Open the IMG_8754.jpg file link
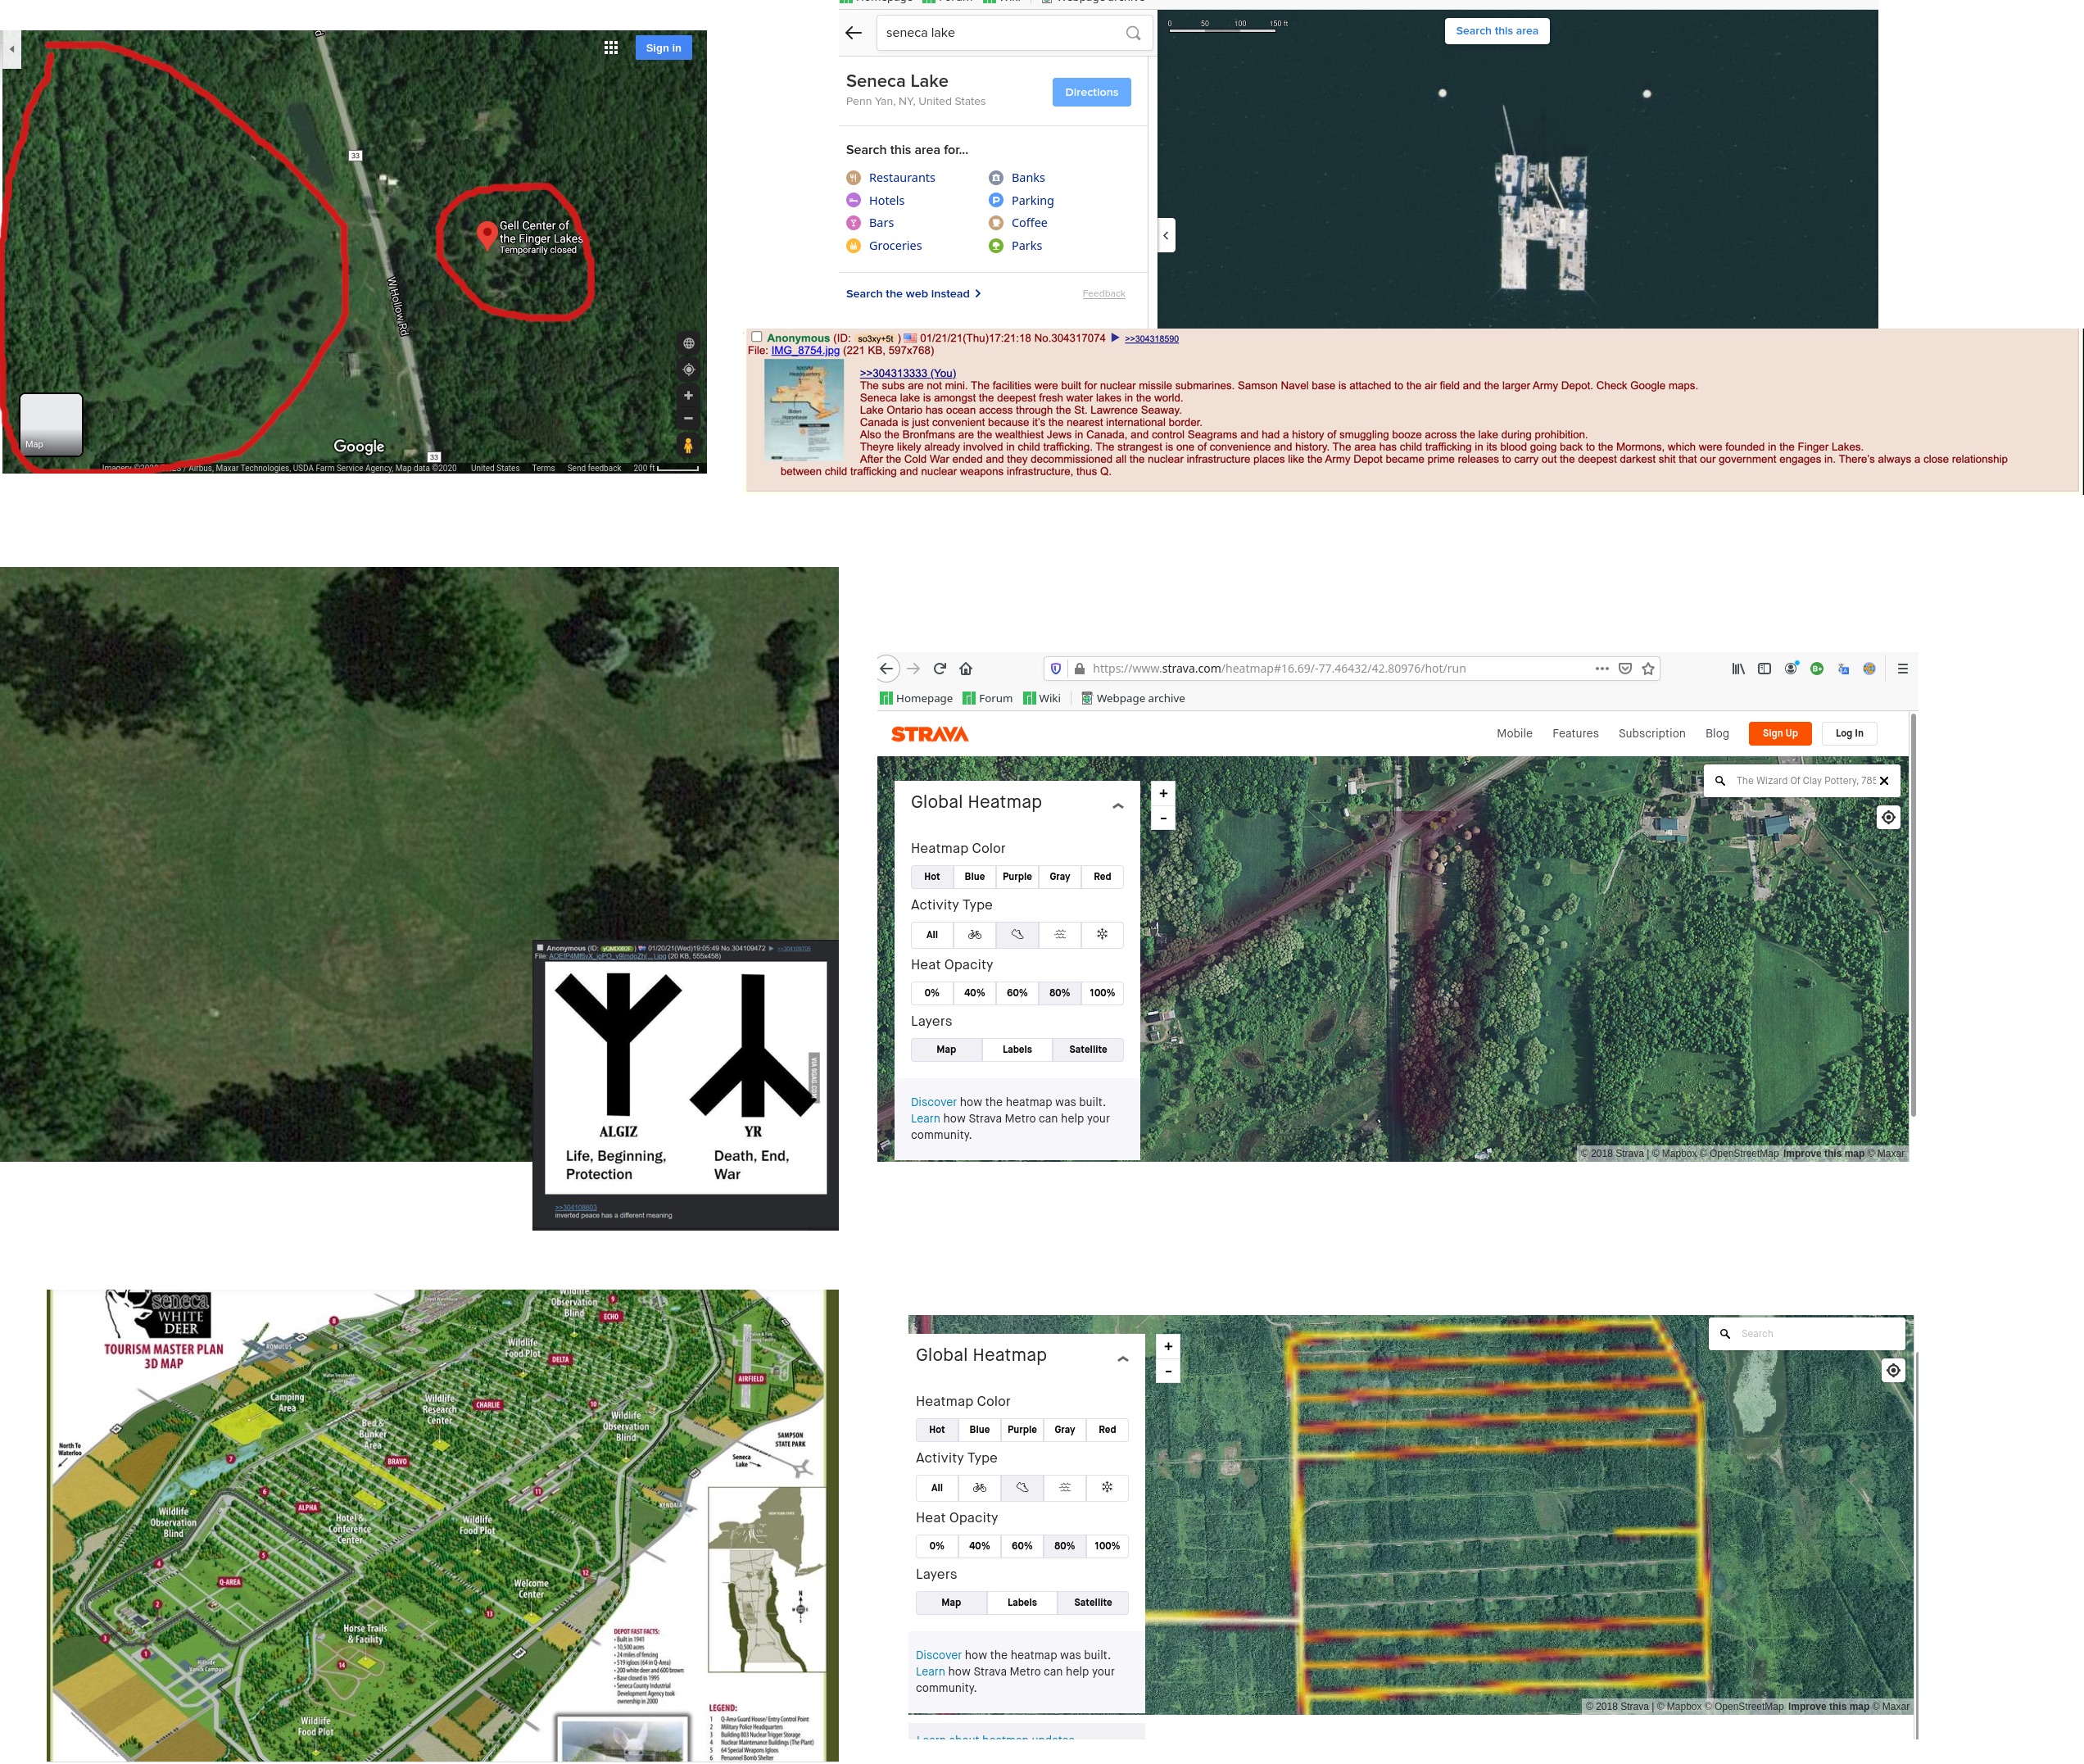The width and height of the screenshot is (2084, 1764). [805, 351]
